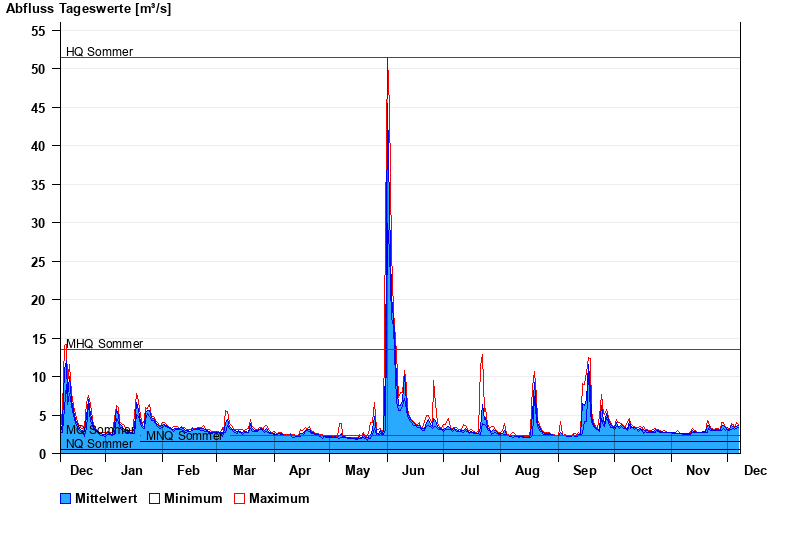Click the Abfluss Tageswerte chart title
Image resolution: width=800 pixels, height=550 pixels.
pyautogui.click(x=88, y=9)
